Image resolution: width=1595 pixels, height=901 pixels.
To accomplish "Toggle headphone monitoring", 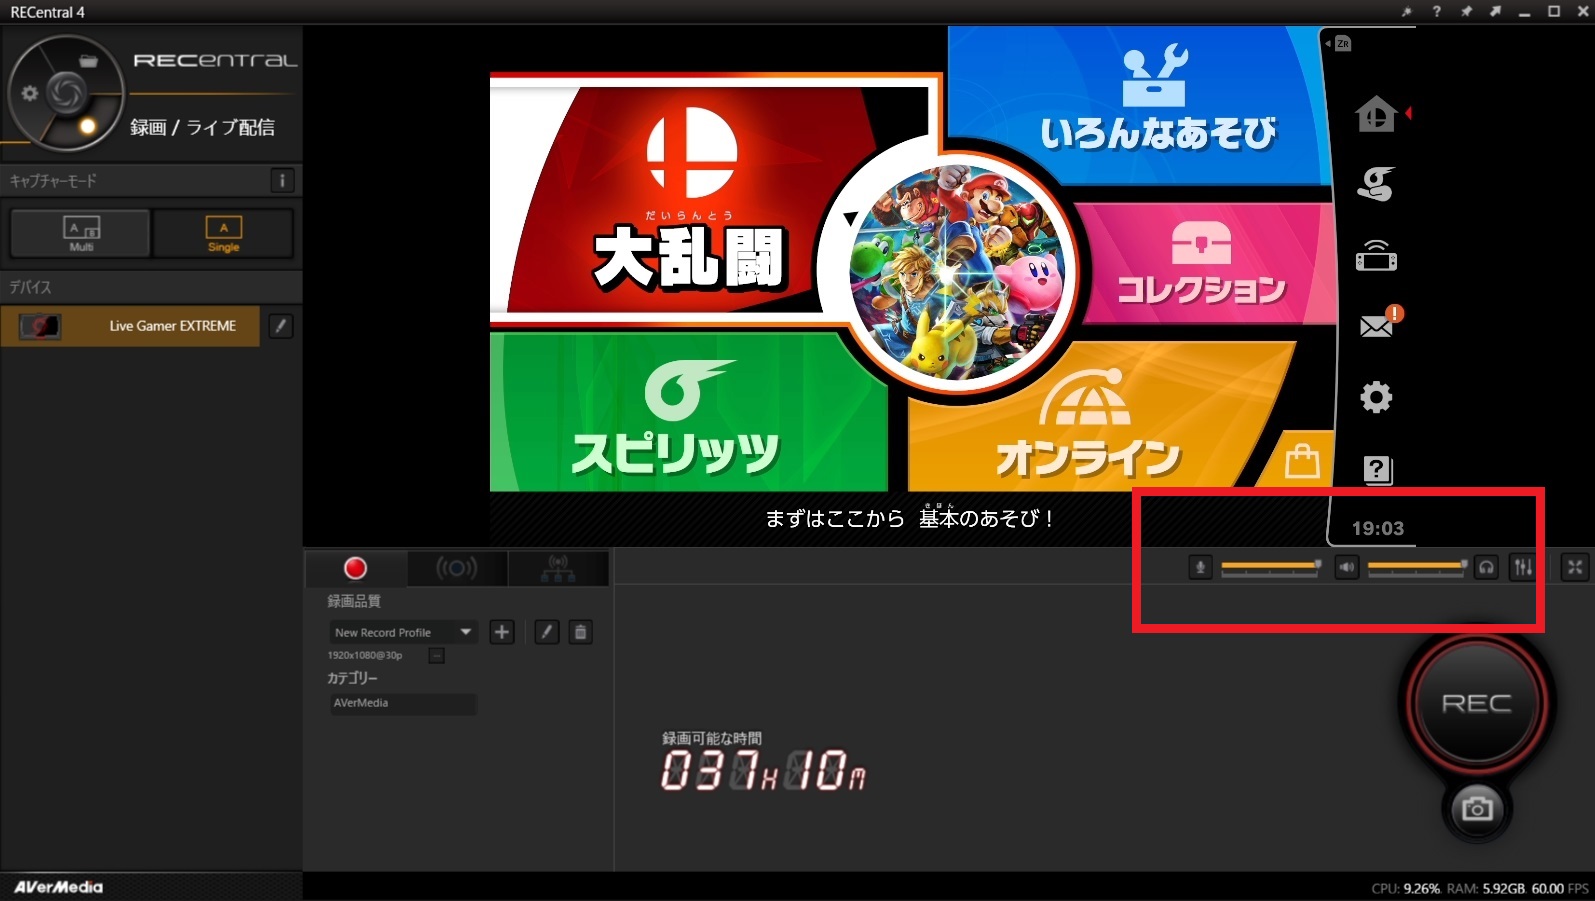I will [x=1487, y=568].
